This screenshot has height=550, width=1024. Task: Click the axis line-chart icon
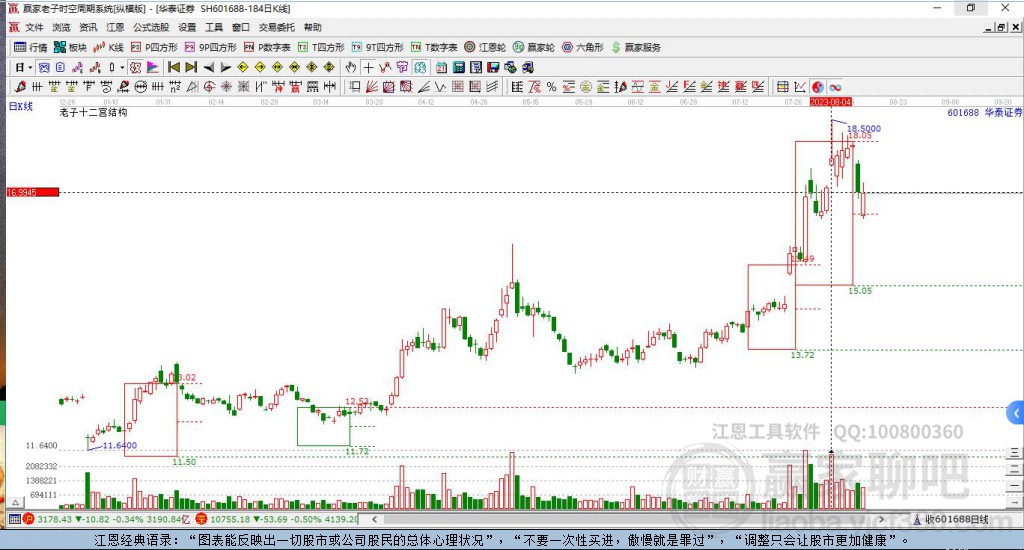tap(800, 87)
